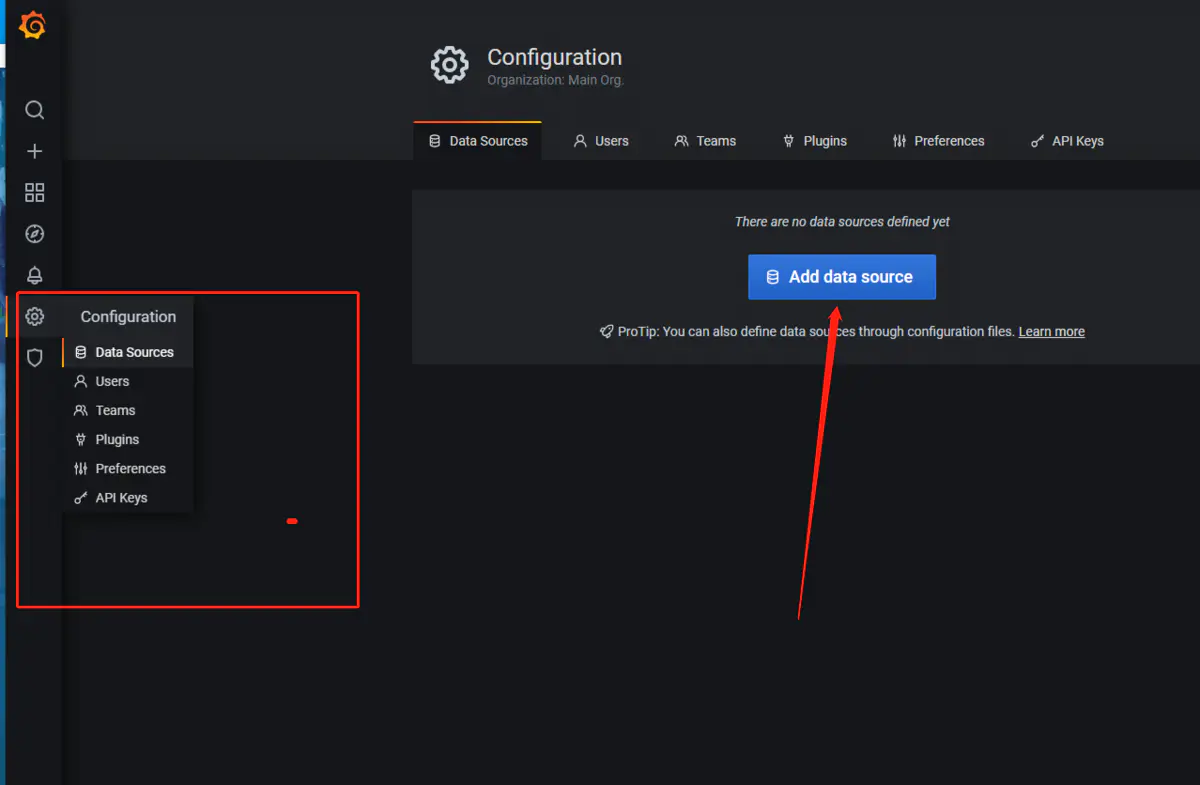Click the Configuration gear sidebar icon
The image size is (1200, 785).
(34, 316)
